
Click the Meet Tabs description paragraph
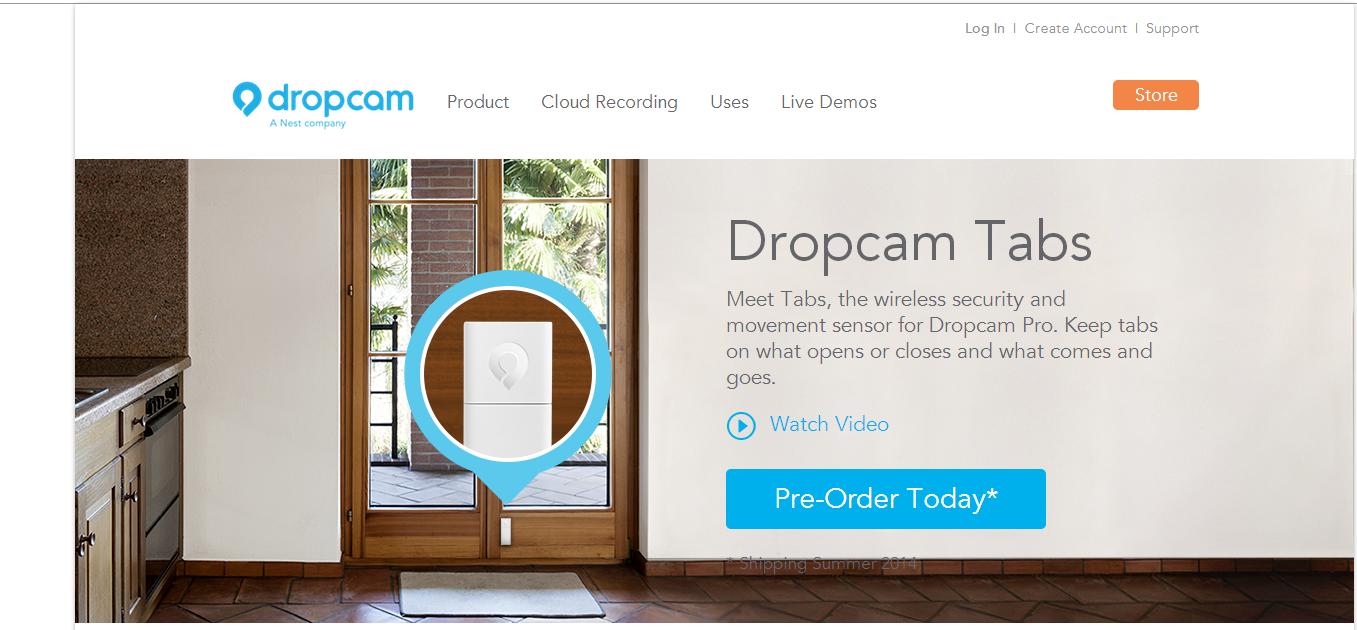[942, 338]
